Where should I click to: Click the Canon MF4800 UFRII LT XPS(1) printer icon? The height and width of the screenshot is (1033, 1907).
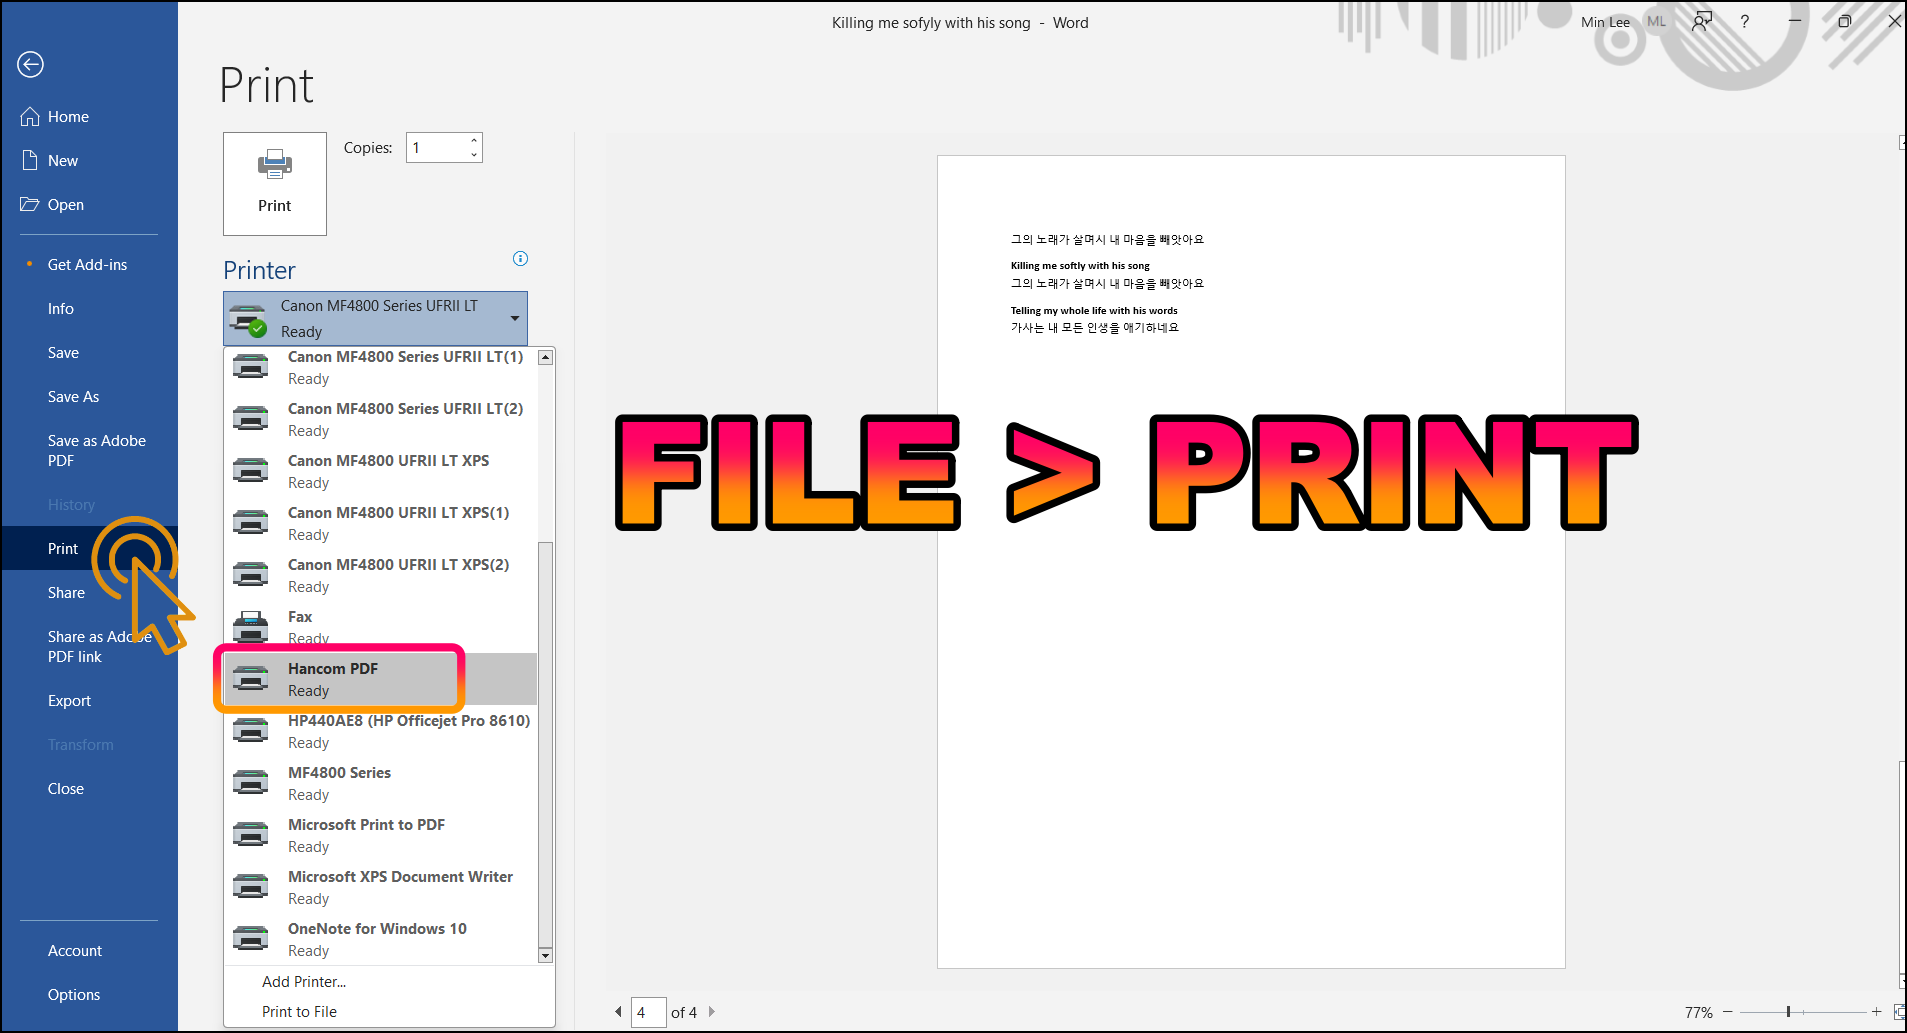tap(250, 523)
